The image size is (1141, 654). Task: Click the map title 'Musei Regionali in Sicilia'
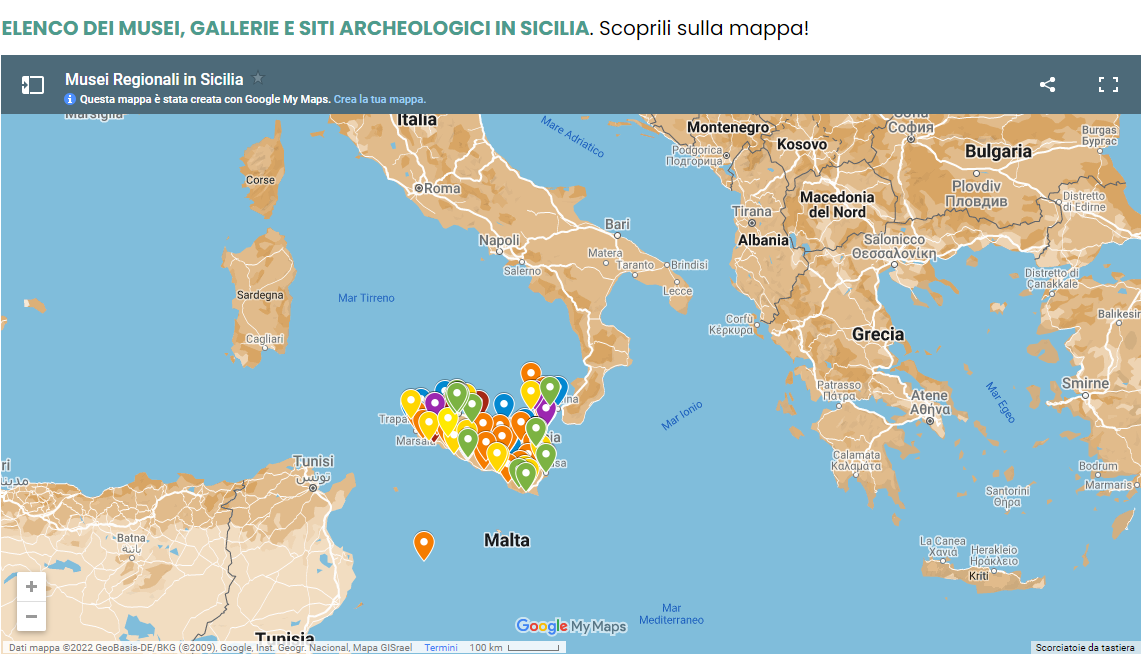(154, 79)
